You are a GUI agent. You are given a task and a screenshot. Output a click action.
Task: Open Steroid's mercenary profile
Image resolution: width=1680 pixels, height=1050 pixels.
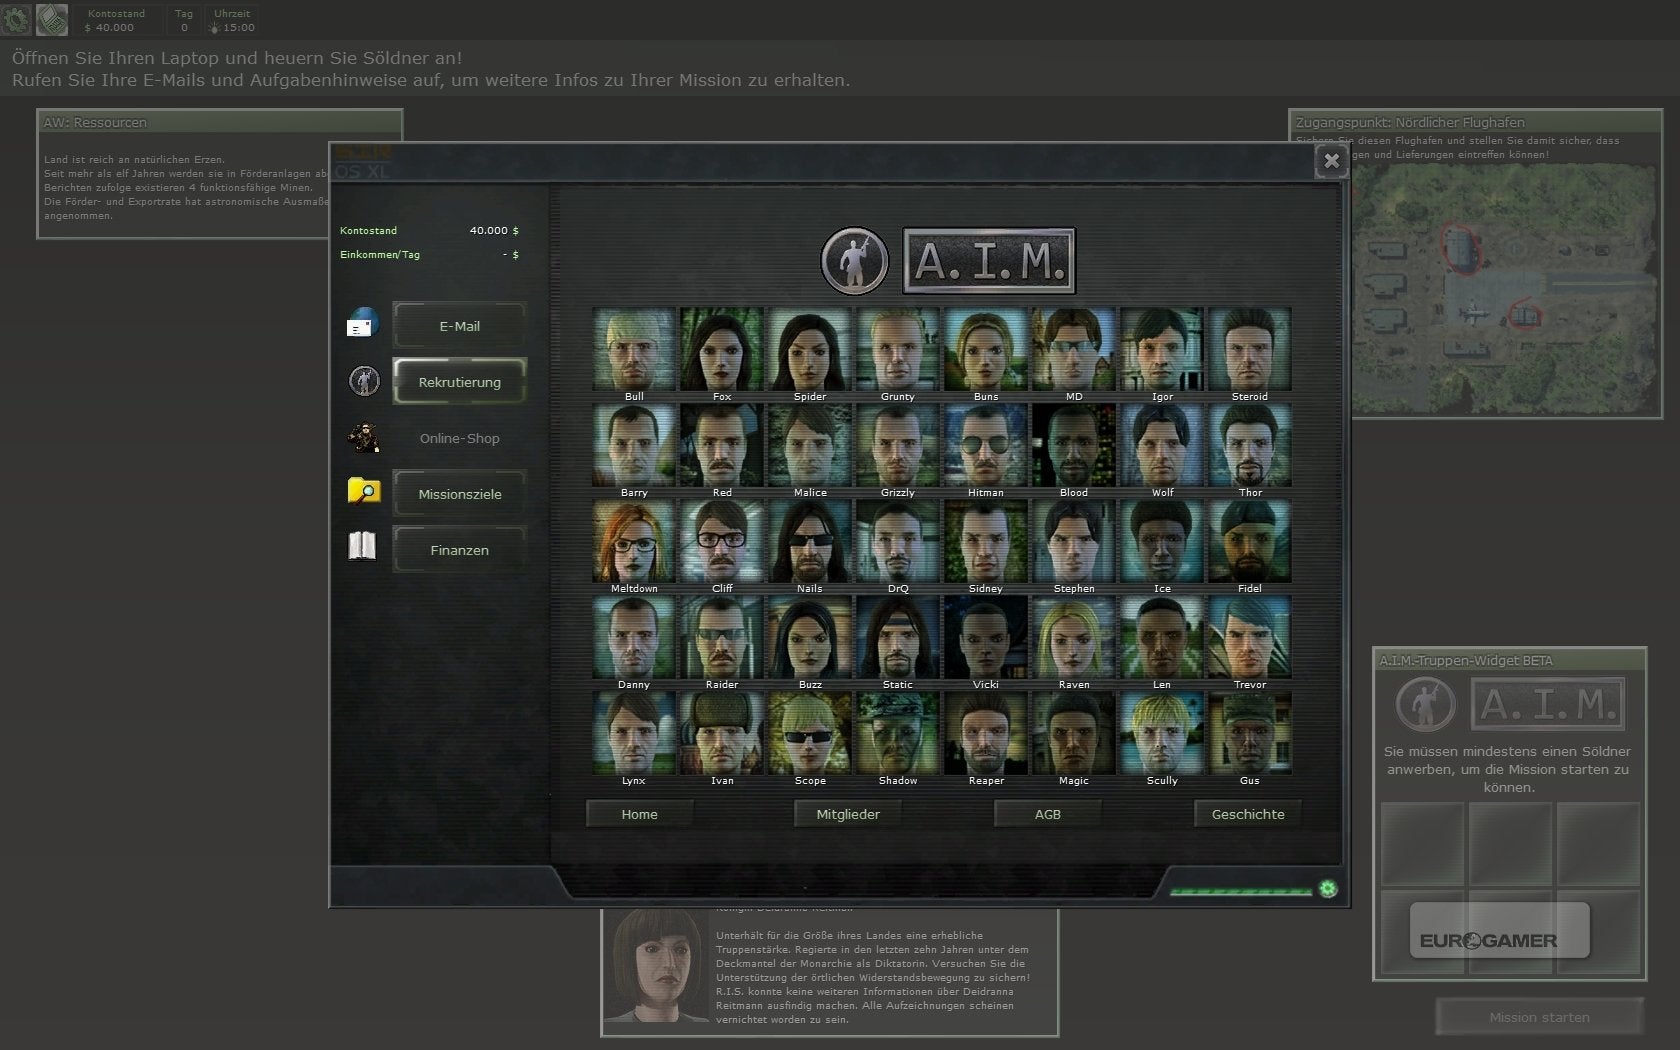pos(1250,349)
